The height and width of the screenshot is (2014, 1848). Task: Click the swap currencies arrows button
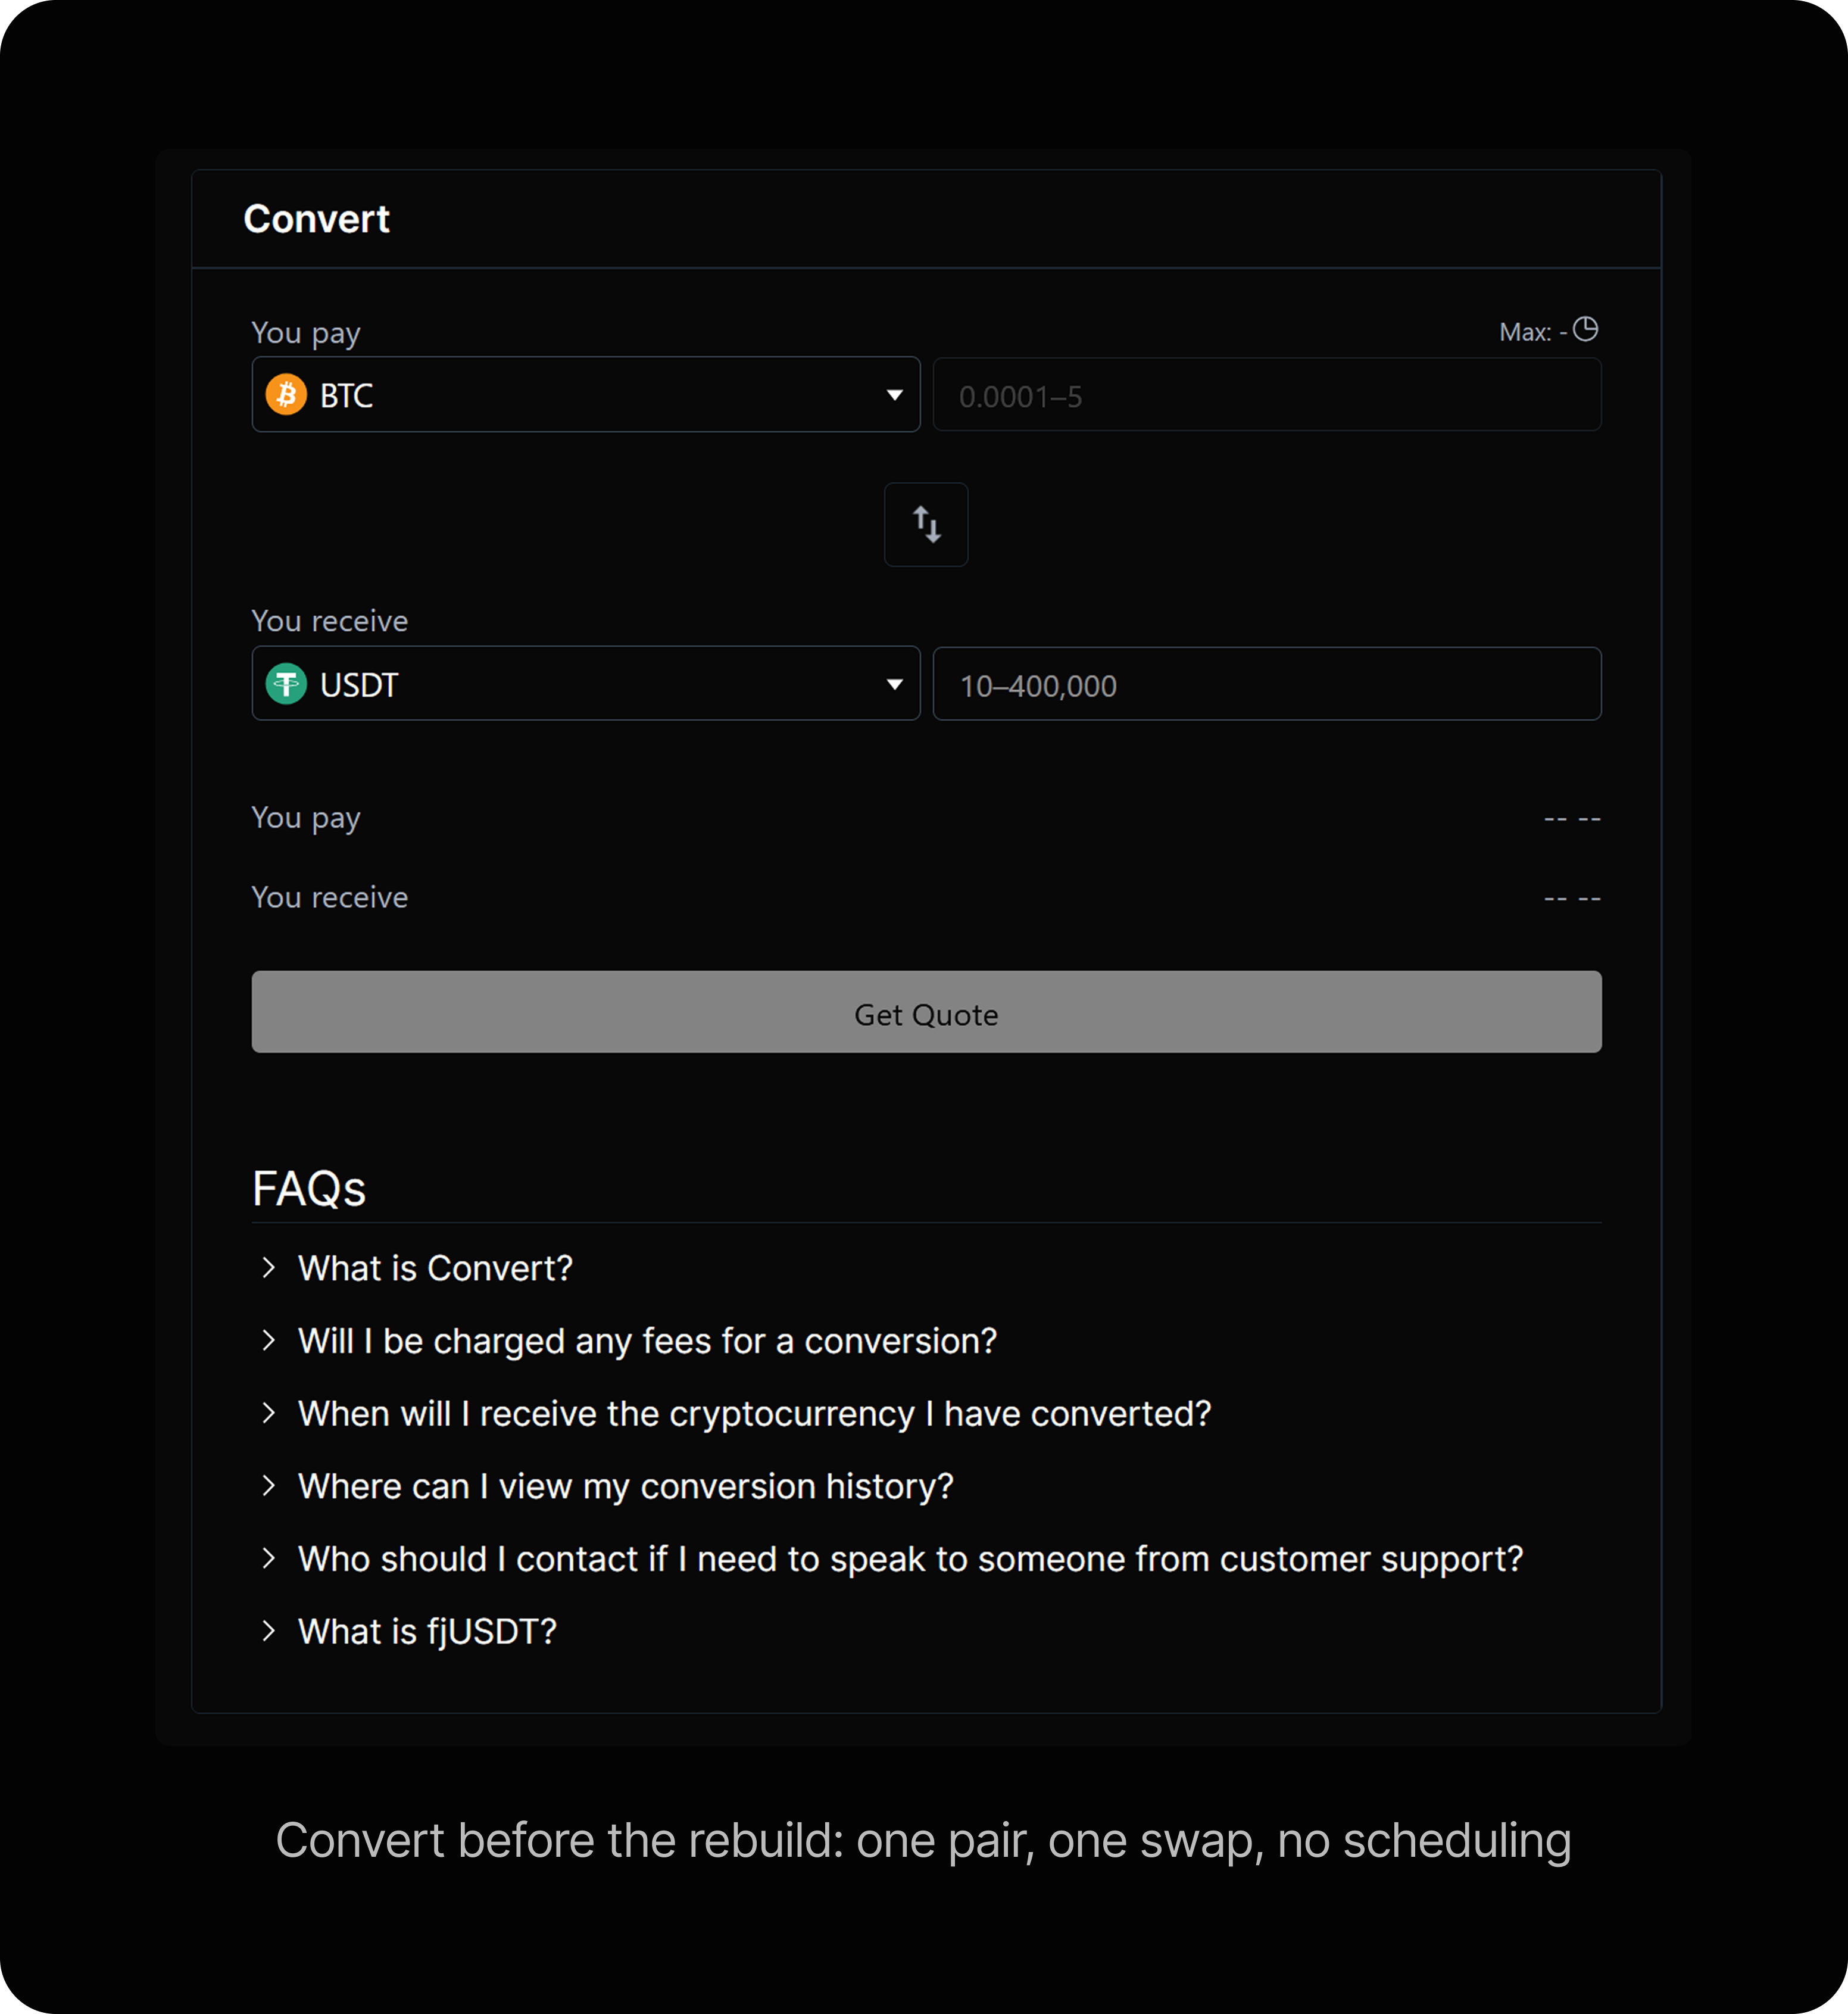point(925,524)
